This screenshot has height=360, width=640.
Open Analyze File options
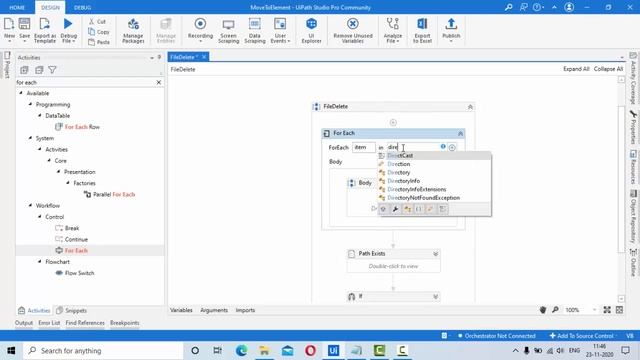pyautogui.click(x=393, y=30)
